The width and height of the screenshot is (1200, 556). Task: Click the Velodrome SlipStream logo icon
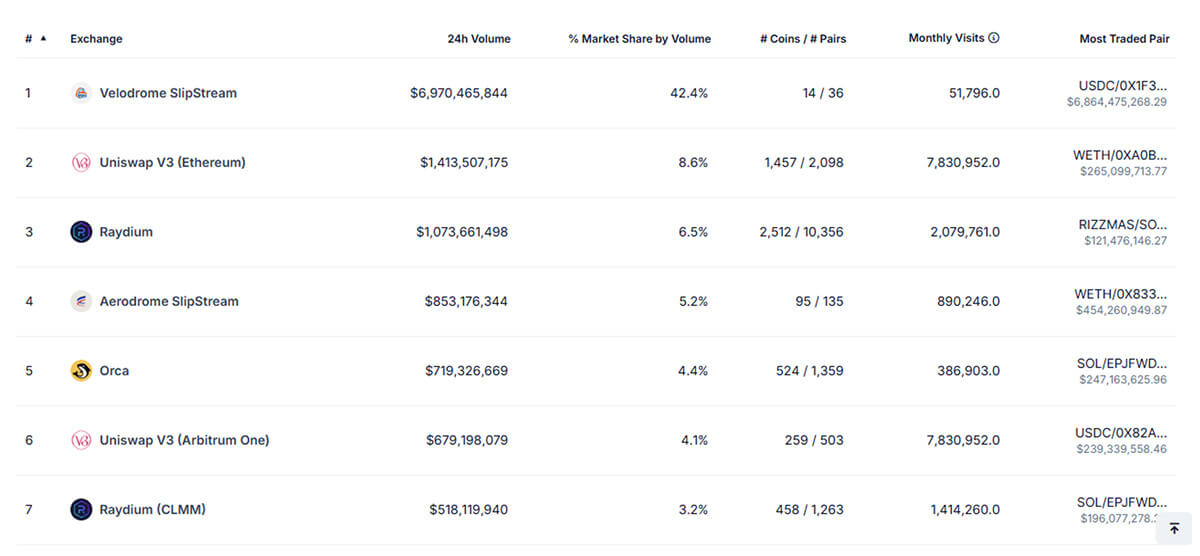[82, 93]
